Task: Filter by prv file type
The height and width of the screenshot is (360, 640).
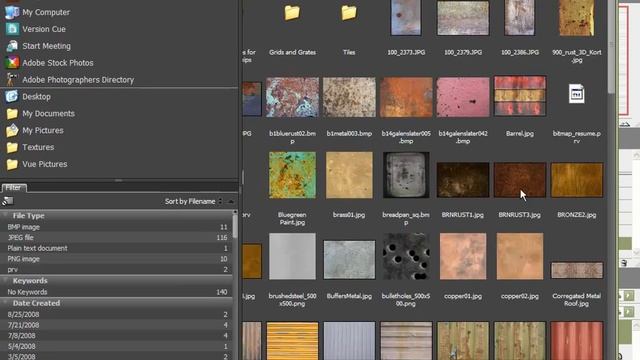Action: [x=117, y=269]
